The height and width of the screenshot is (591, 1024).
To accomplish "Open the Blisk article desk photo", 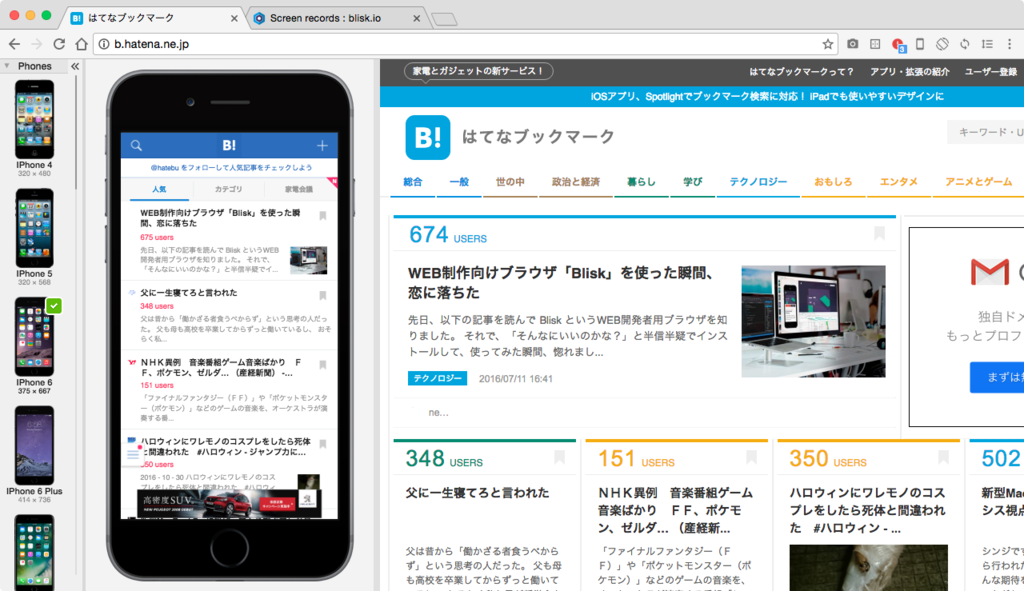I will pos(813,321).
